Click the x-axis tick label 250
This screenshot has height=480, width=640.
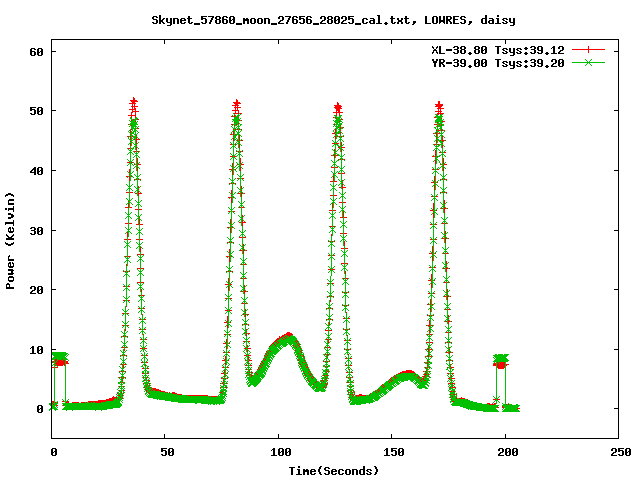pyautogui.click(x=620, y=452)
